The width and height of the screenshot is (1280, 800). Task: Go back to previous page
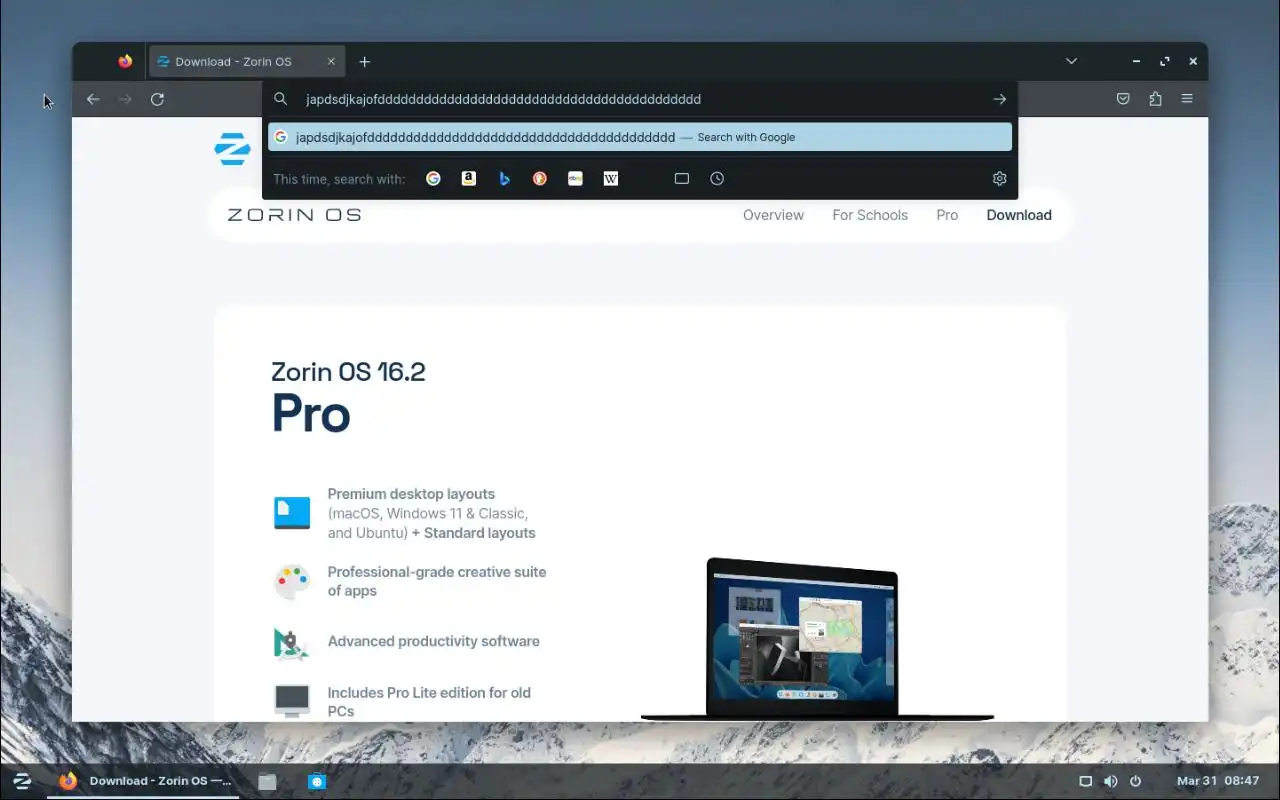(93, 99)
